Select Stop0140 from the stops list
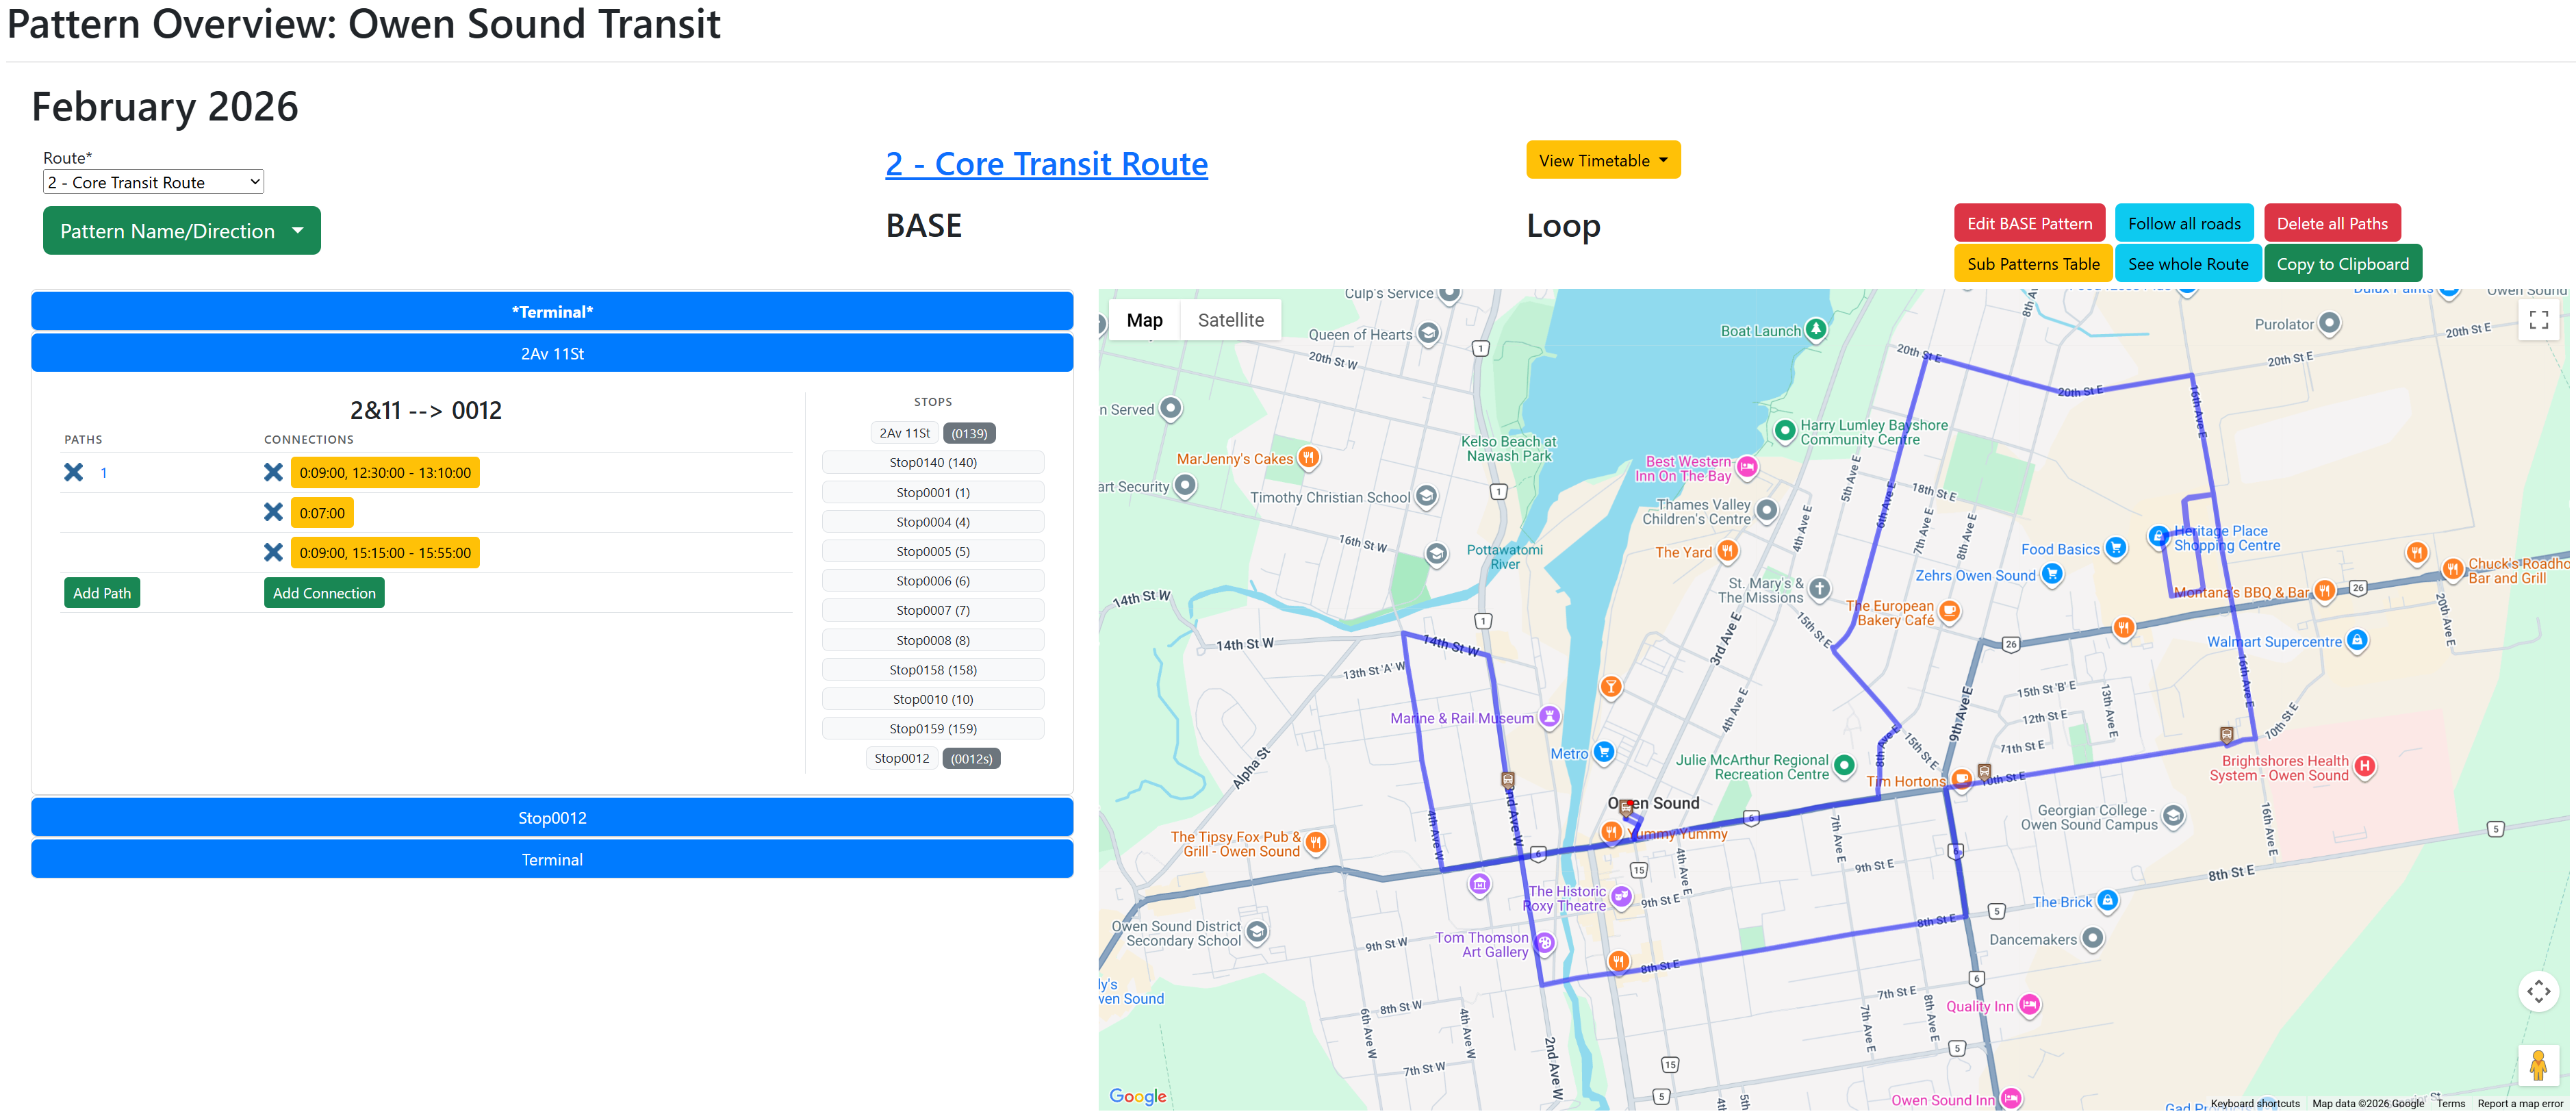Image resolution: width=2576 pixels, height=1114 pixels. click(932, 462)
